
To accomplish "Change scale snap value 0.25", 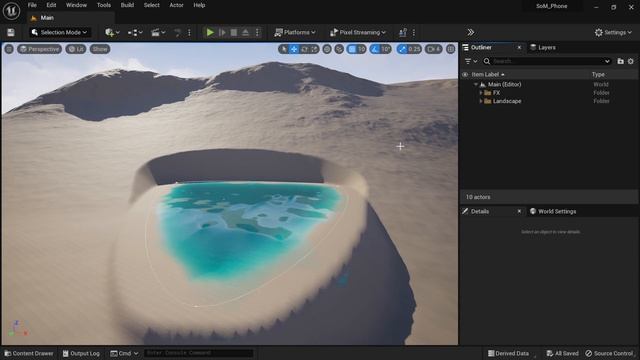I will pos(414,49).
